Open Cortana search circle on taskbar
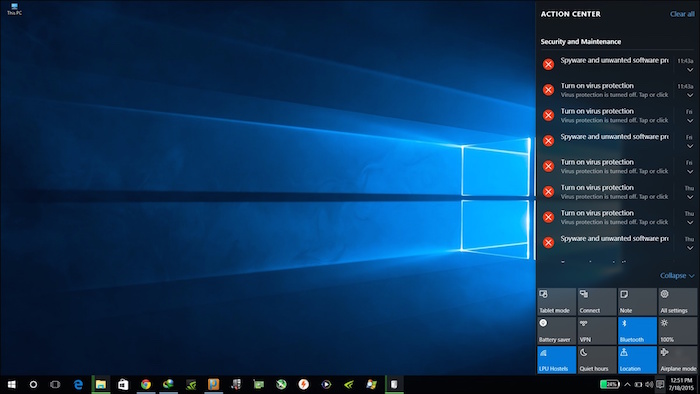The width and height of the screenshot is (700, 394). click(33, 384)
